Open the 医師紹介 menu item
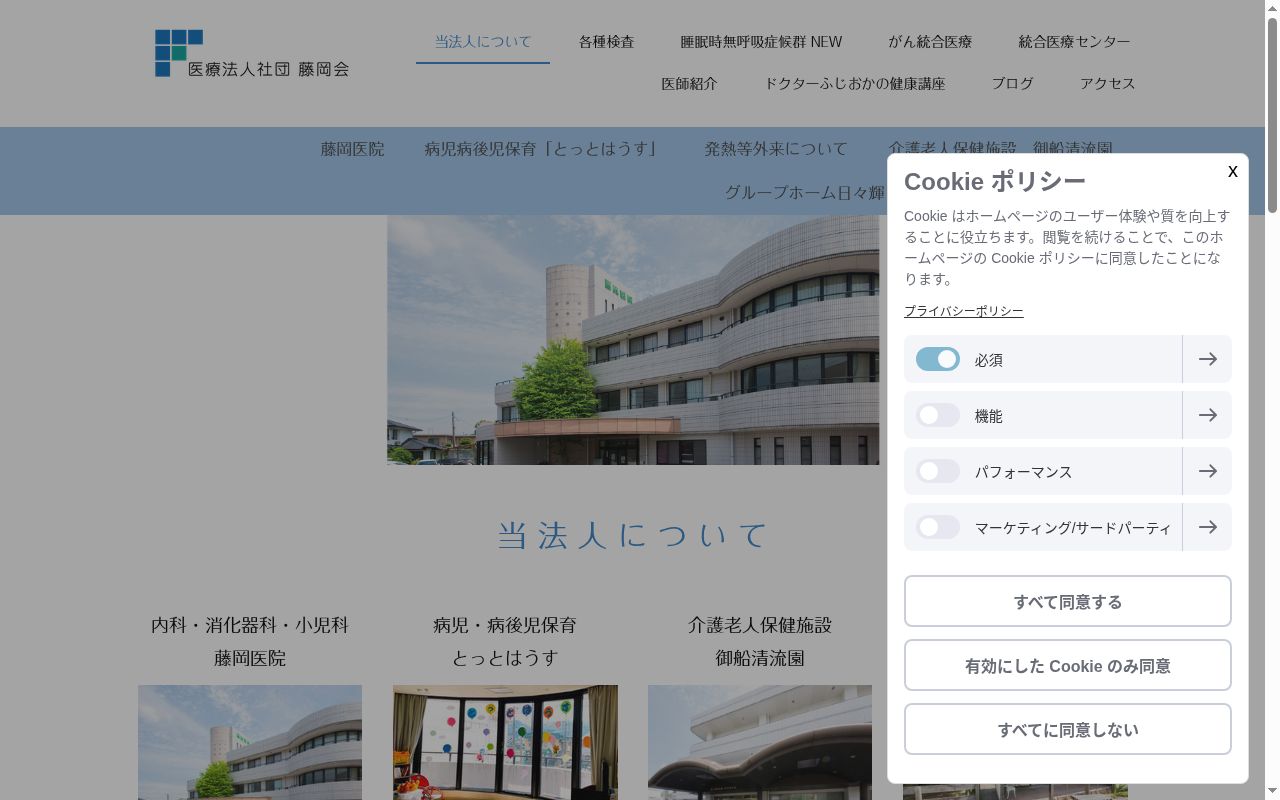Viewport: 1280px width, 800px height. click(x=689, y=84)
